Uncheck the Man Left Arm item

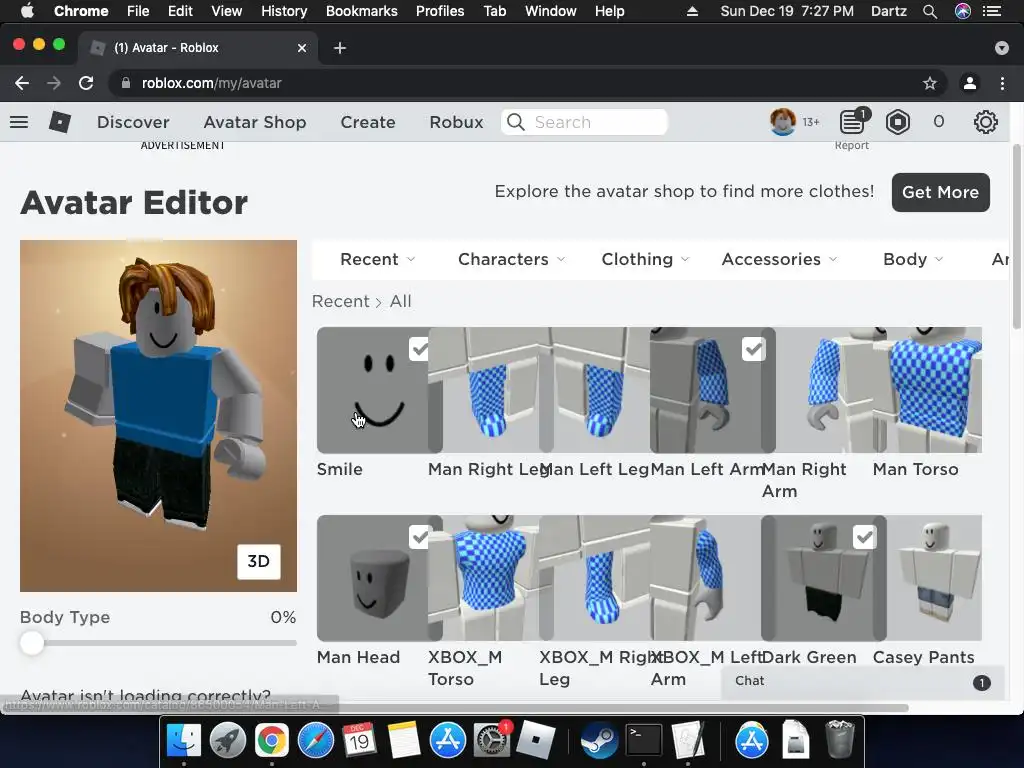pyautogui.click(x=753, y=349)
